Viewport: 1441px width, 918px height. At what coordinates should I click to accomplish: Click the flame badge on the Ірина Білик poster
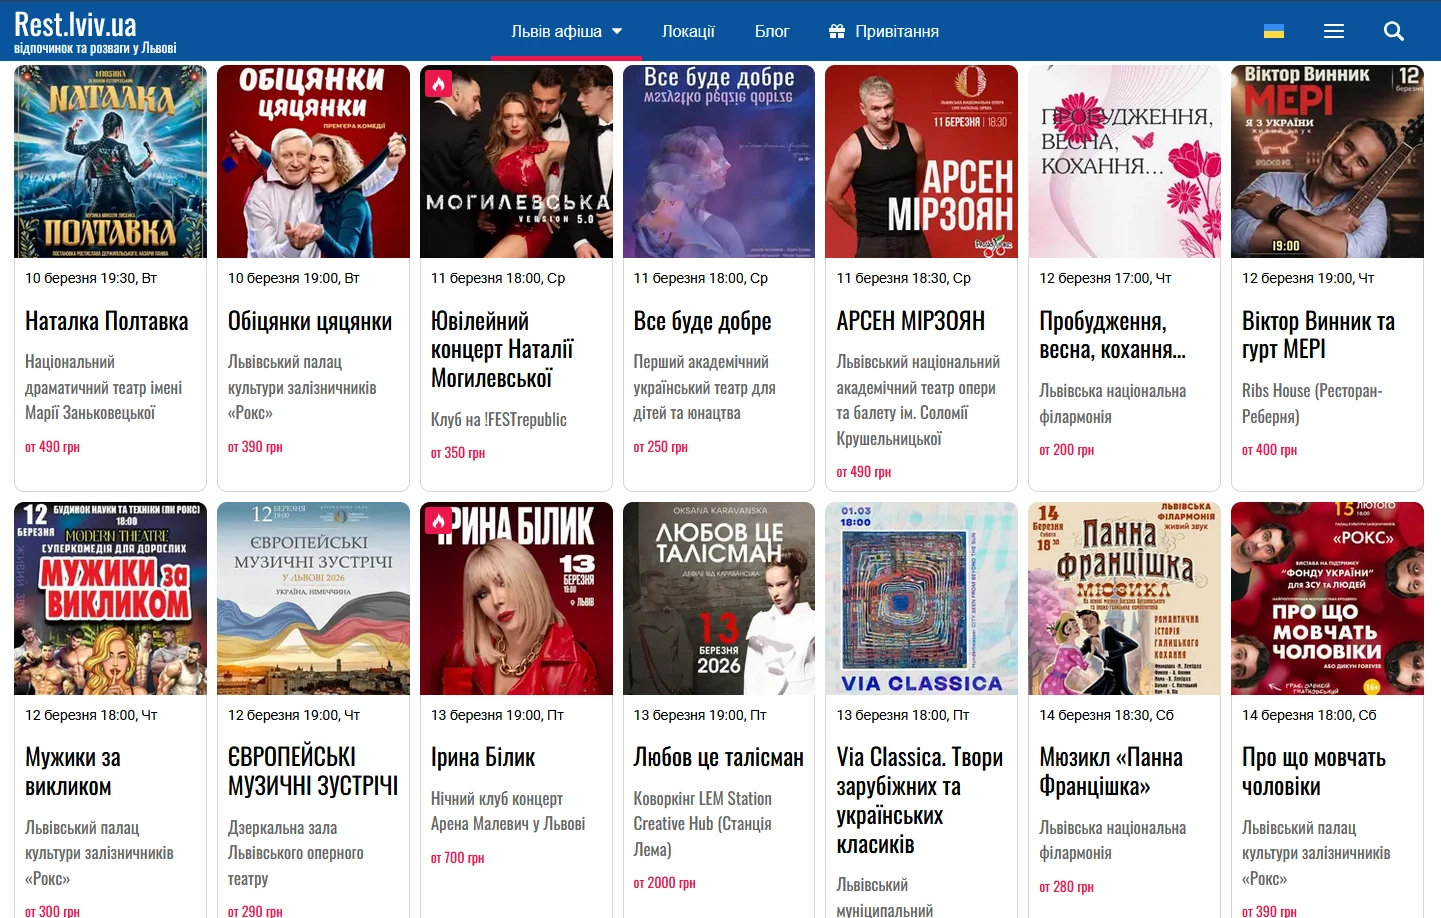click(x=438, y=520)
